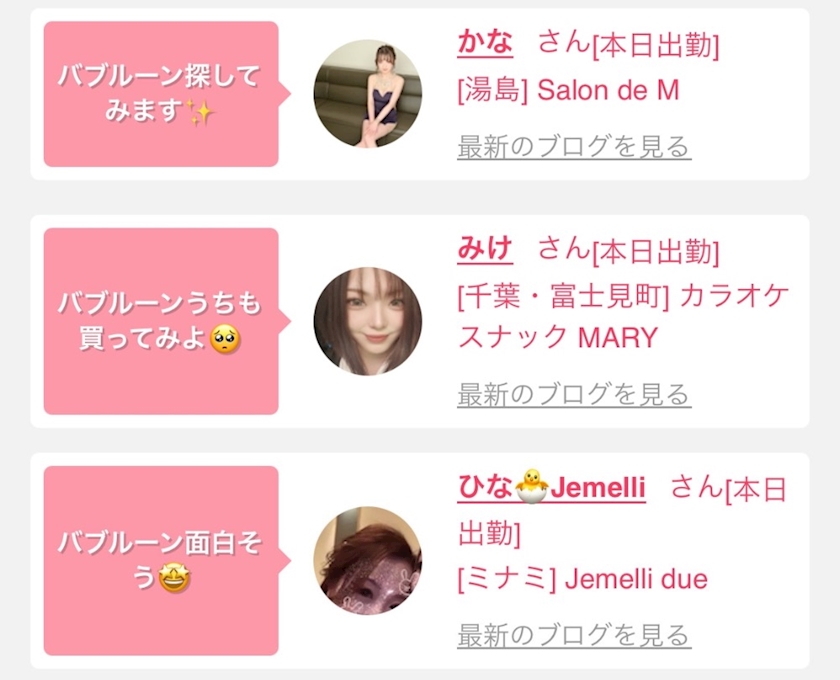The image size is (840, 680).
Task: Click the chick emoji in ひな's name
Action: [531, 486]
